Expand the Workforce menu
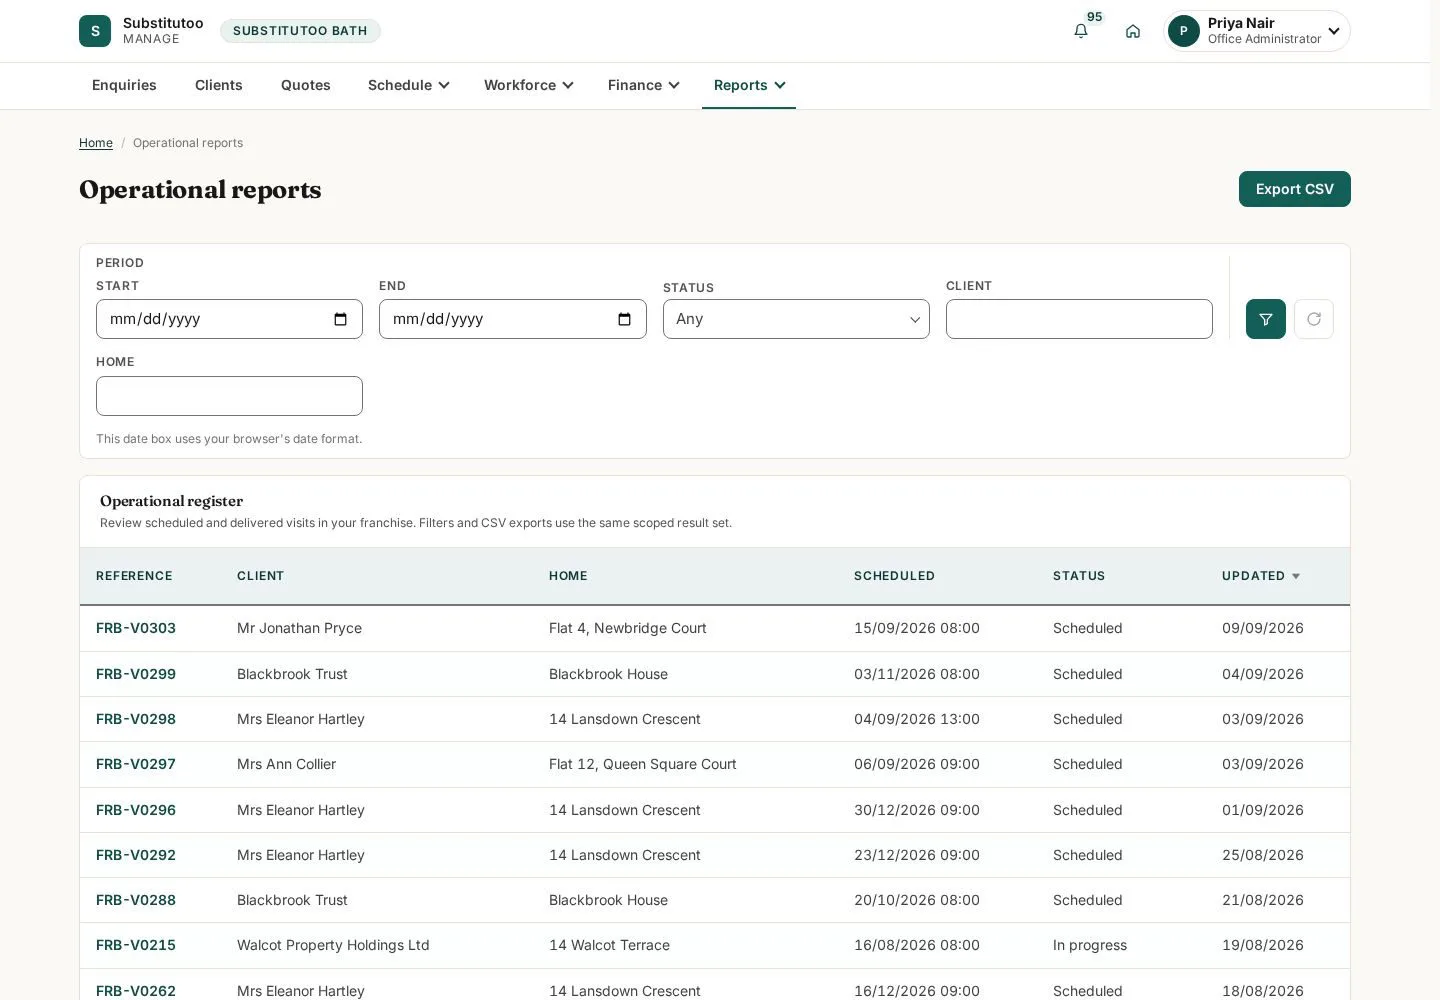Image resolution: width=1440 pixels, height=1000 pixels. pos(529,85)
